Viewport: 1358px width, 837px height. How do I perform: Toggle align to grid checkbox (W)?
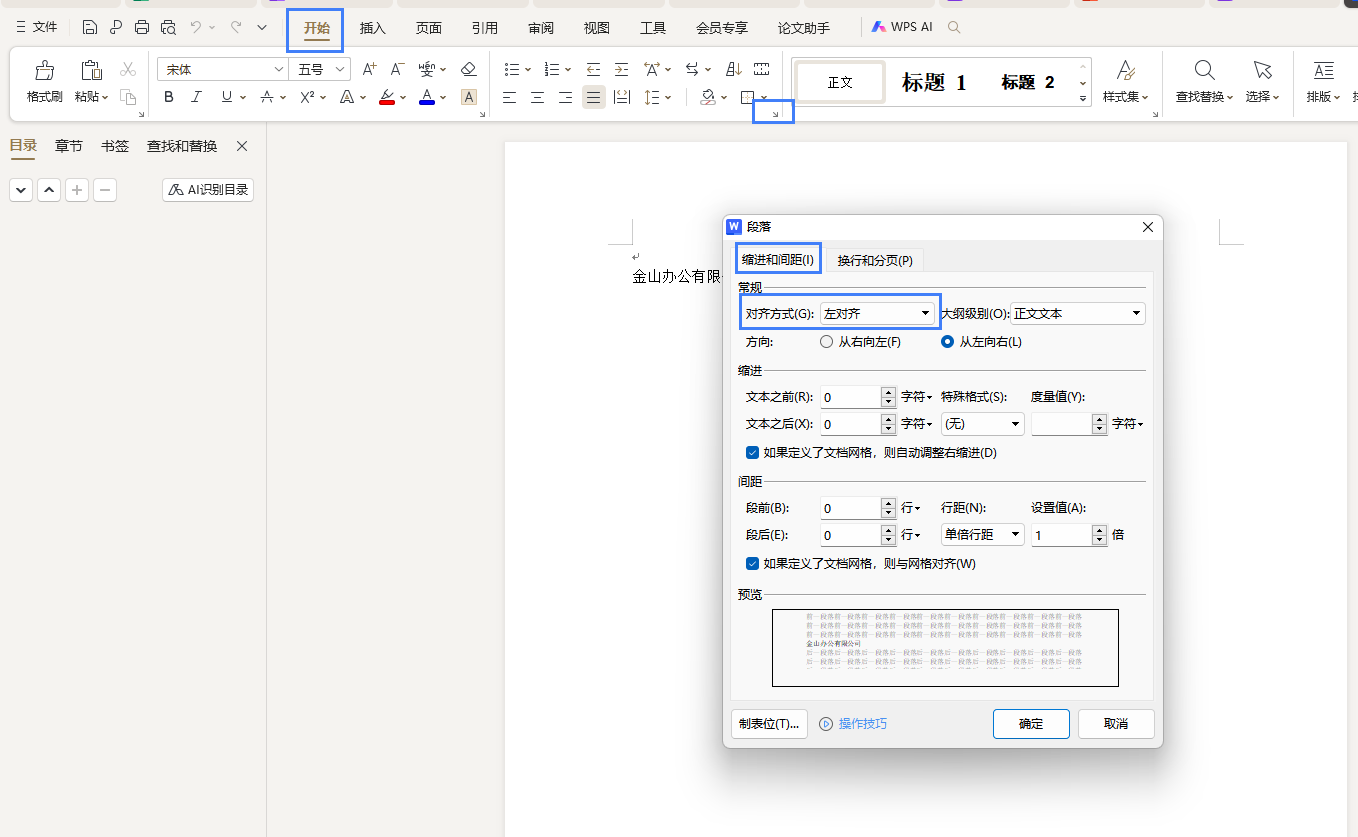coord(753,563)
